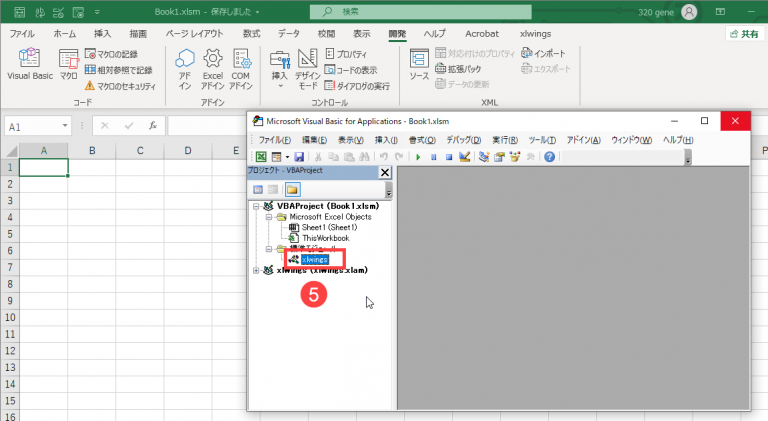The width and height of the screenshot is (768, 421).
Task: Click the Break (pause) icon in VBA toolbar
Action: tap(433, 157)
